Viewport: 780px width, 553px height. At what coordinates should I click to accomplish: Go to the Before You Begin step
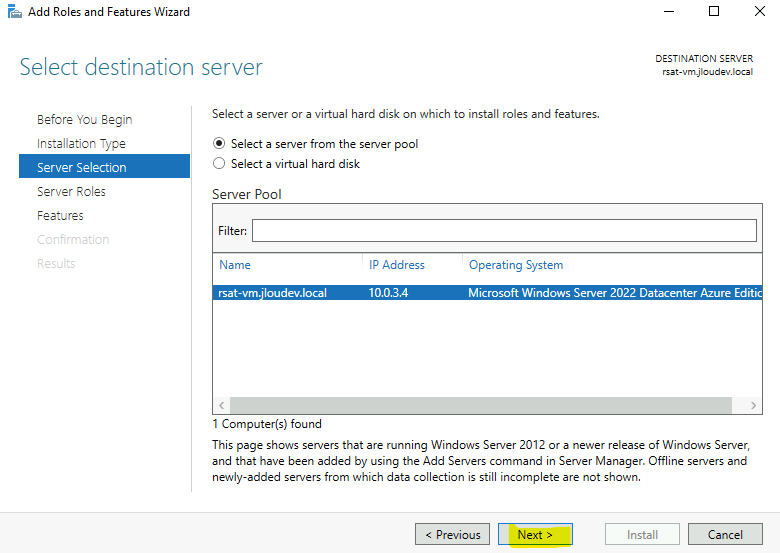click(85, 120)
